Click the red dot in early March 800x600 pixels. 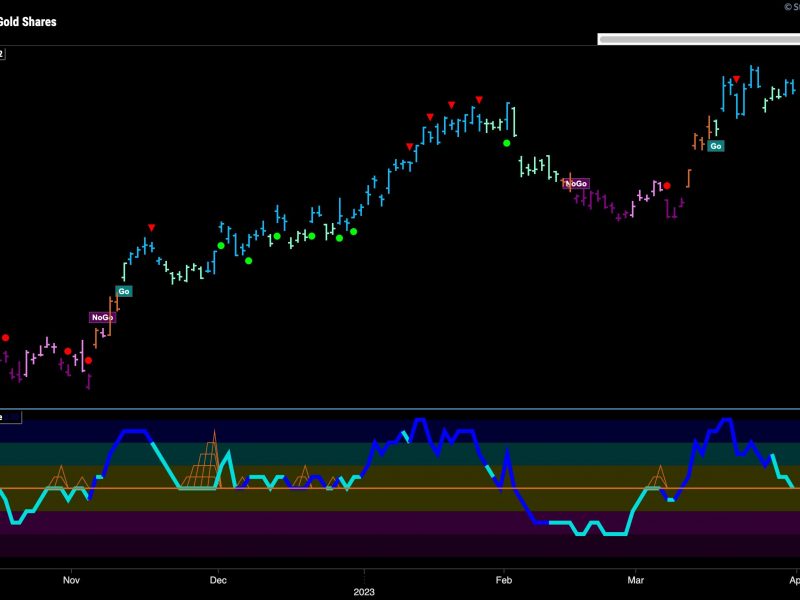(x=667, y=186)
